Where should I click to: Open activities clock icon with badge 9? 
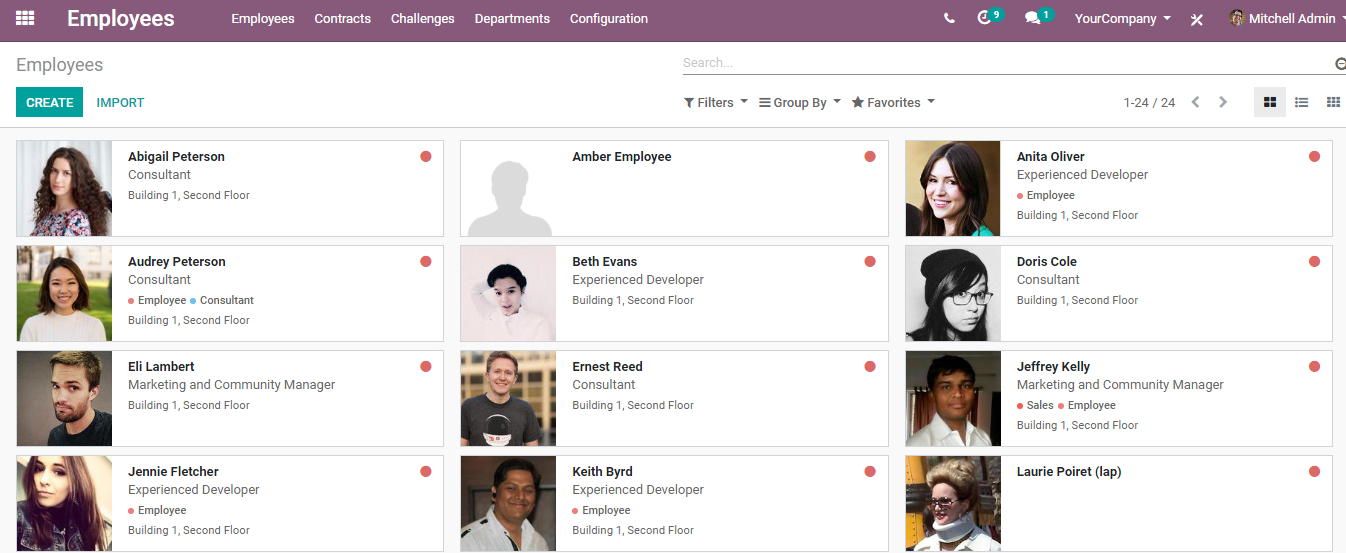pos(989,17)
